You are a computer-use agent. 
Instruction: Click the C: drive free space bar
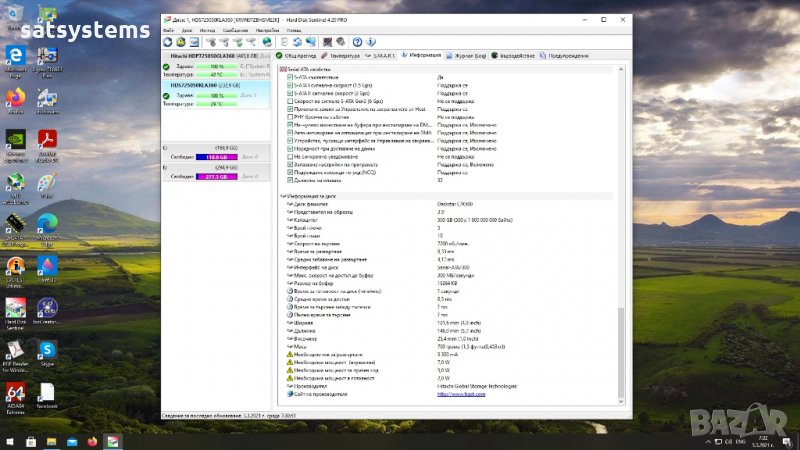click(218, 157)
